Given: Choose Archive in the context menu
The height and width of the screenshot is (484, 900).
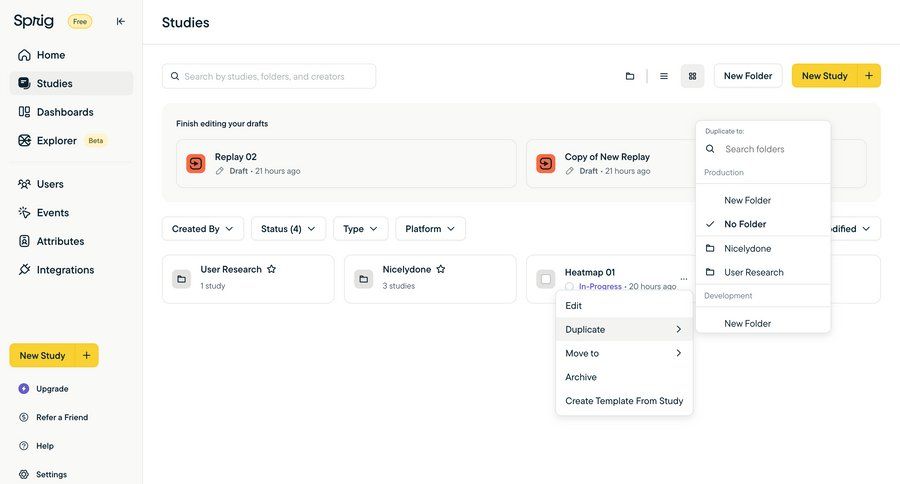Looking at the screenshot, I should 624,377.
